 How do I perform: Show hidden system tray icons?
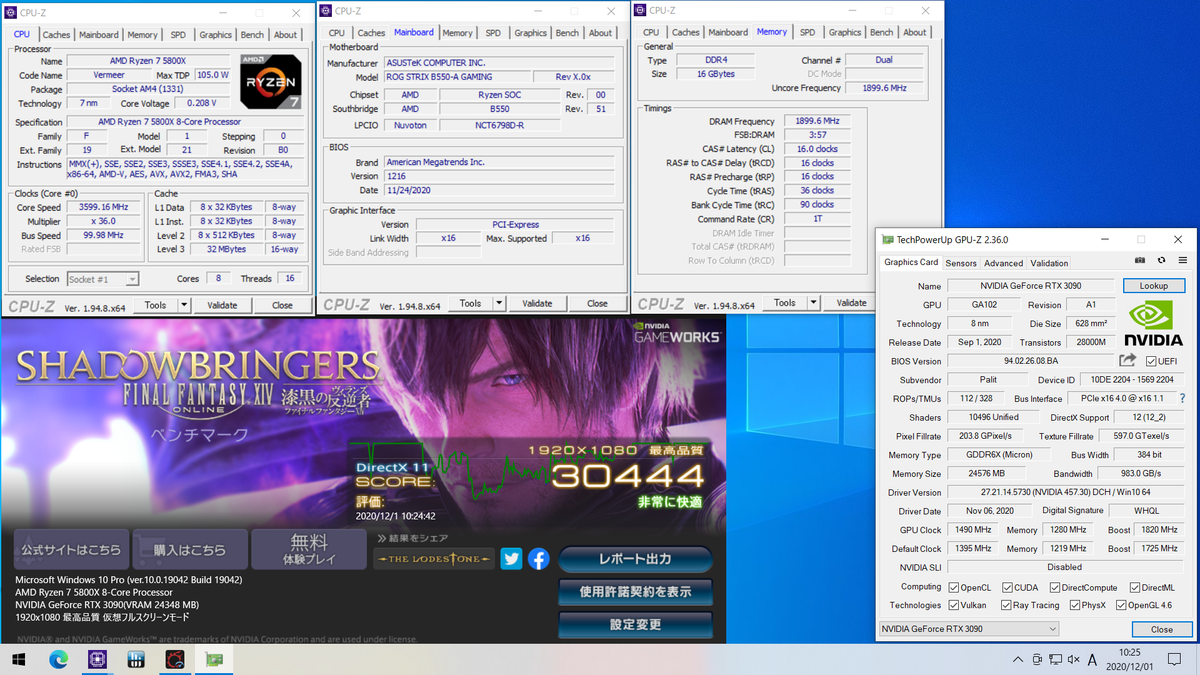coord(1018,660)
